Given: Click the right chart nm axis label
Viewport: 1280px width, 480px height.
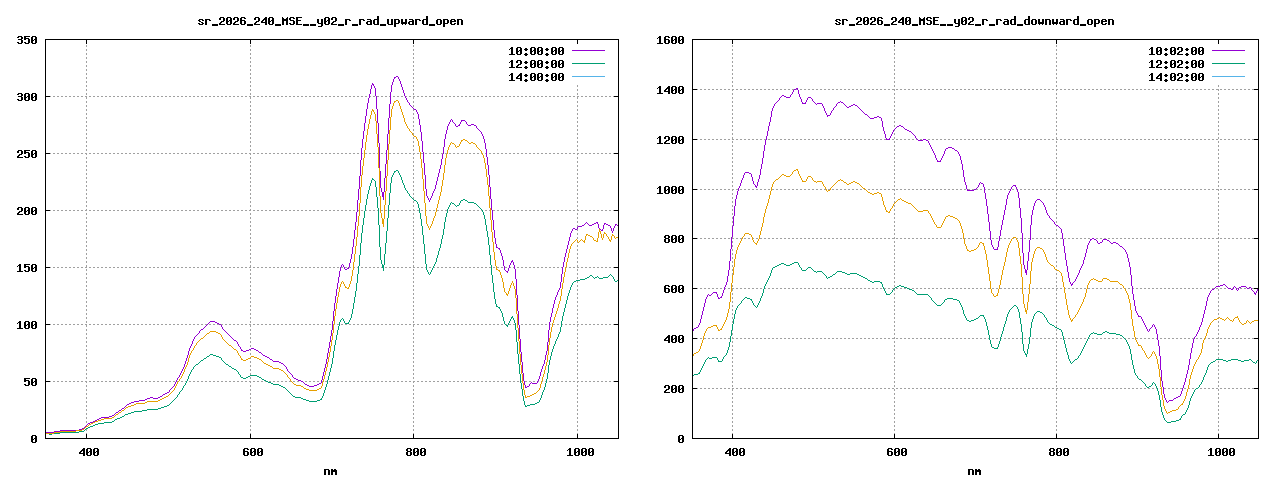Looking at the screenshot, I should [974, 470].
